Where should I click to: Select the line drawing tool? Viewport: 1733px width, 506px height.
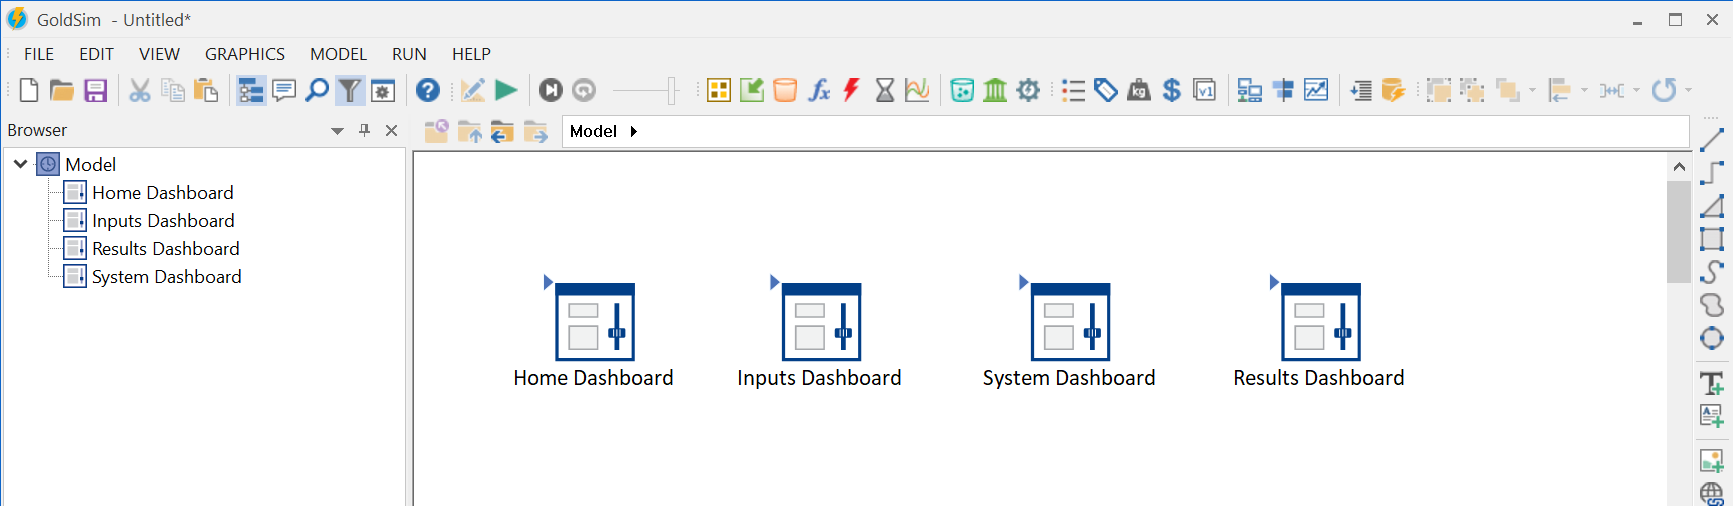tap(1712, 140)
